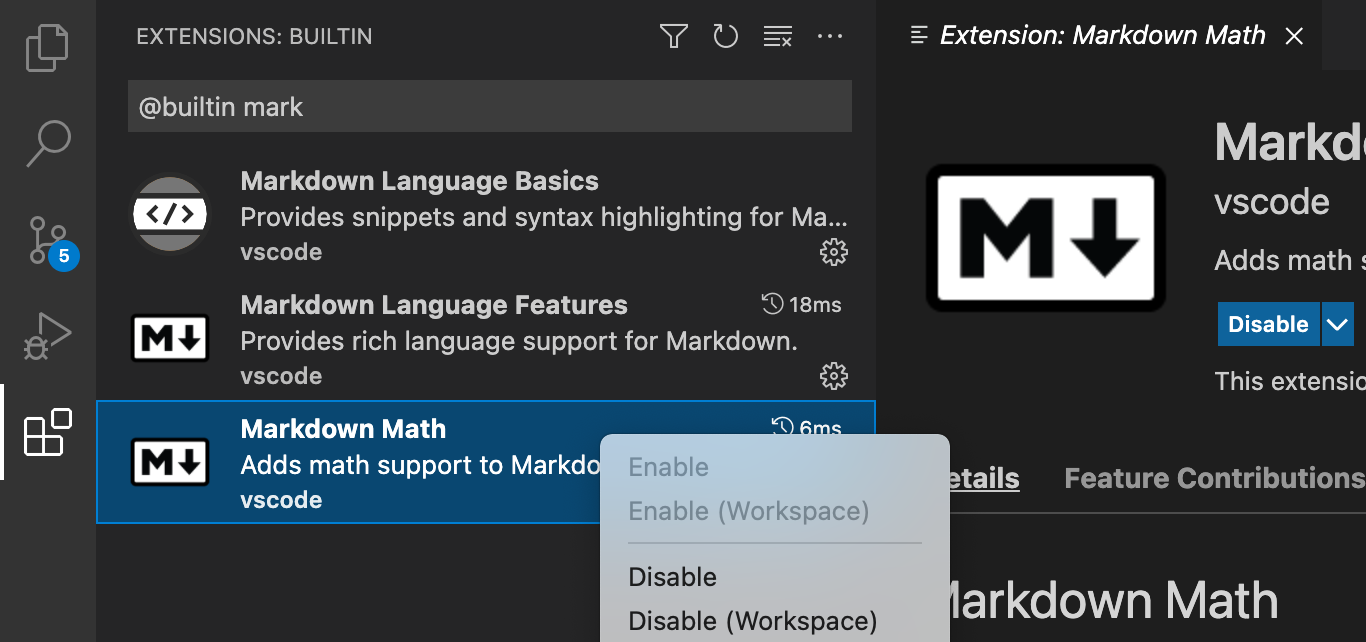Close the Extension: Markdown Math tab

point(1294,36)
